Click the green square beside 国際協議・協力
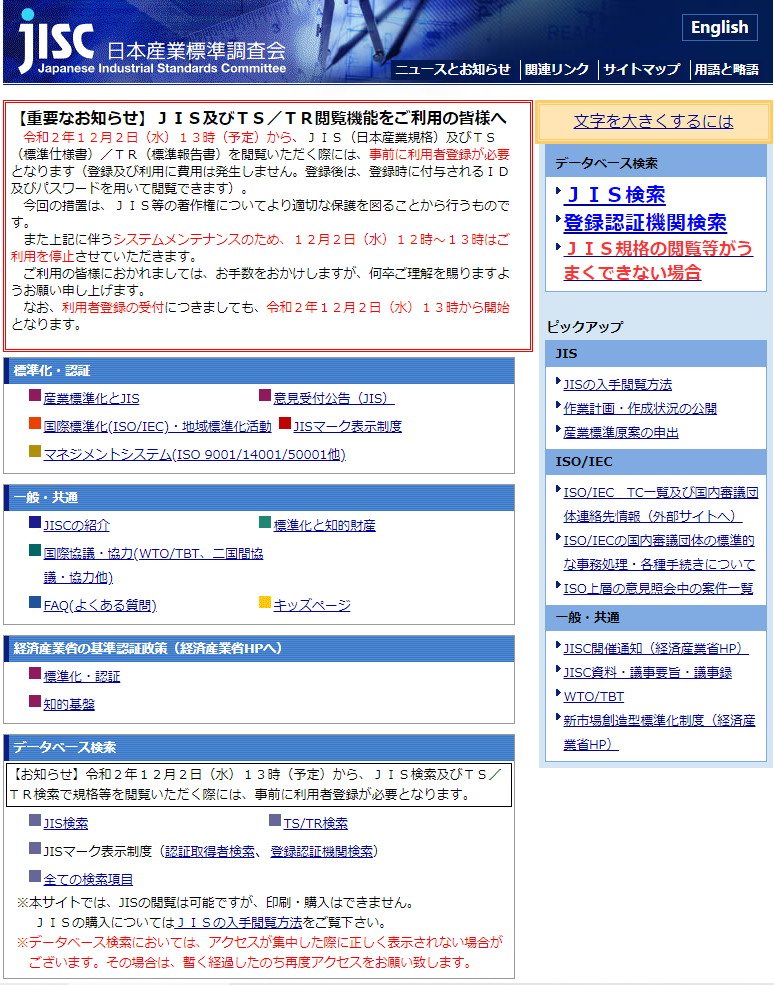The height and width of the screenshot is (985, 774). tap(35, 550)
